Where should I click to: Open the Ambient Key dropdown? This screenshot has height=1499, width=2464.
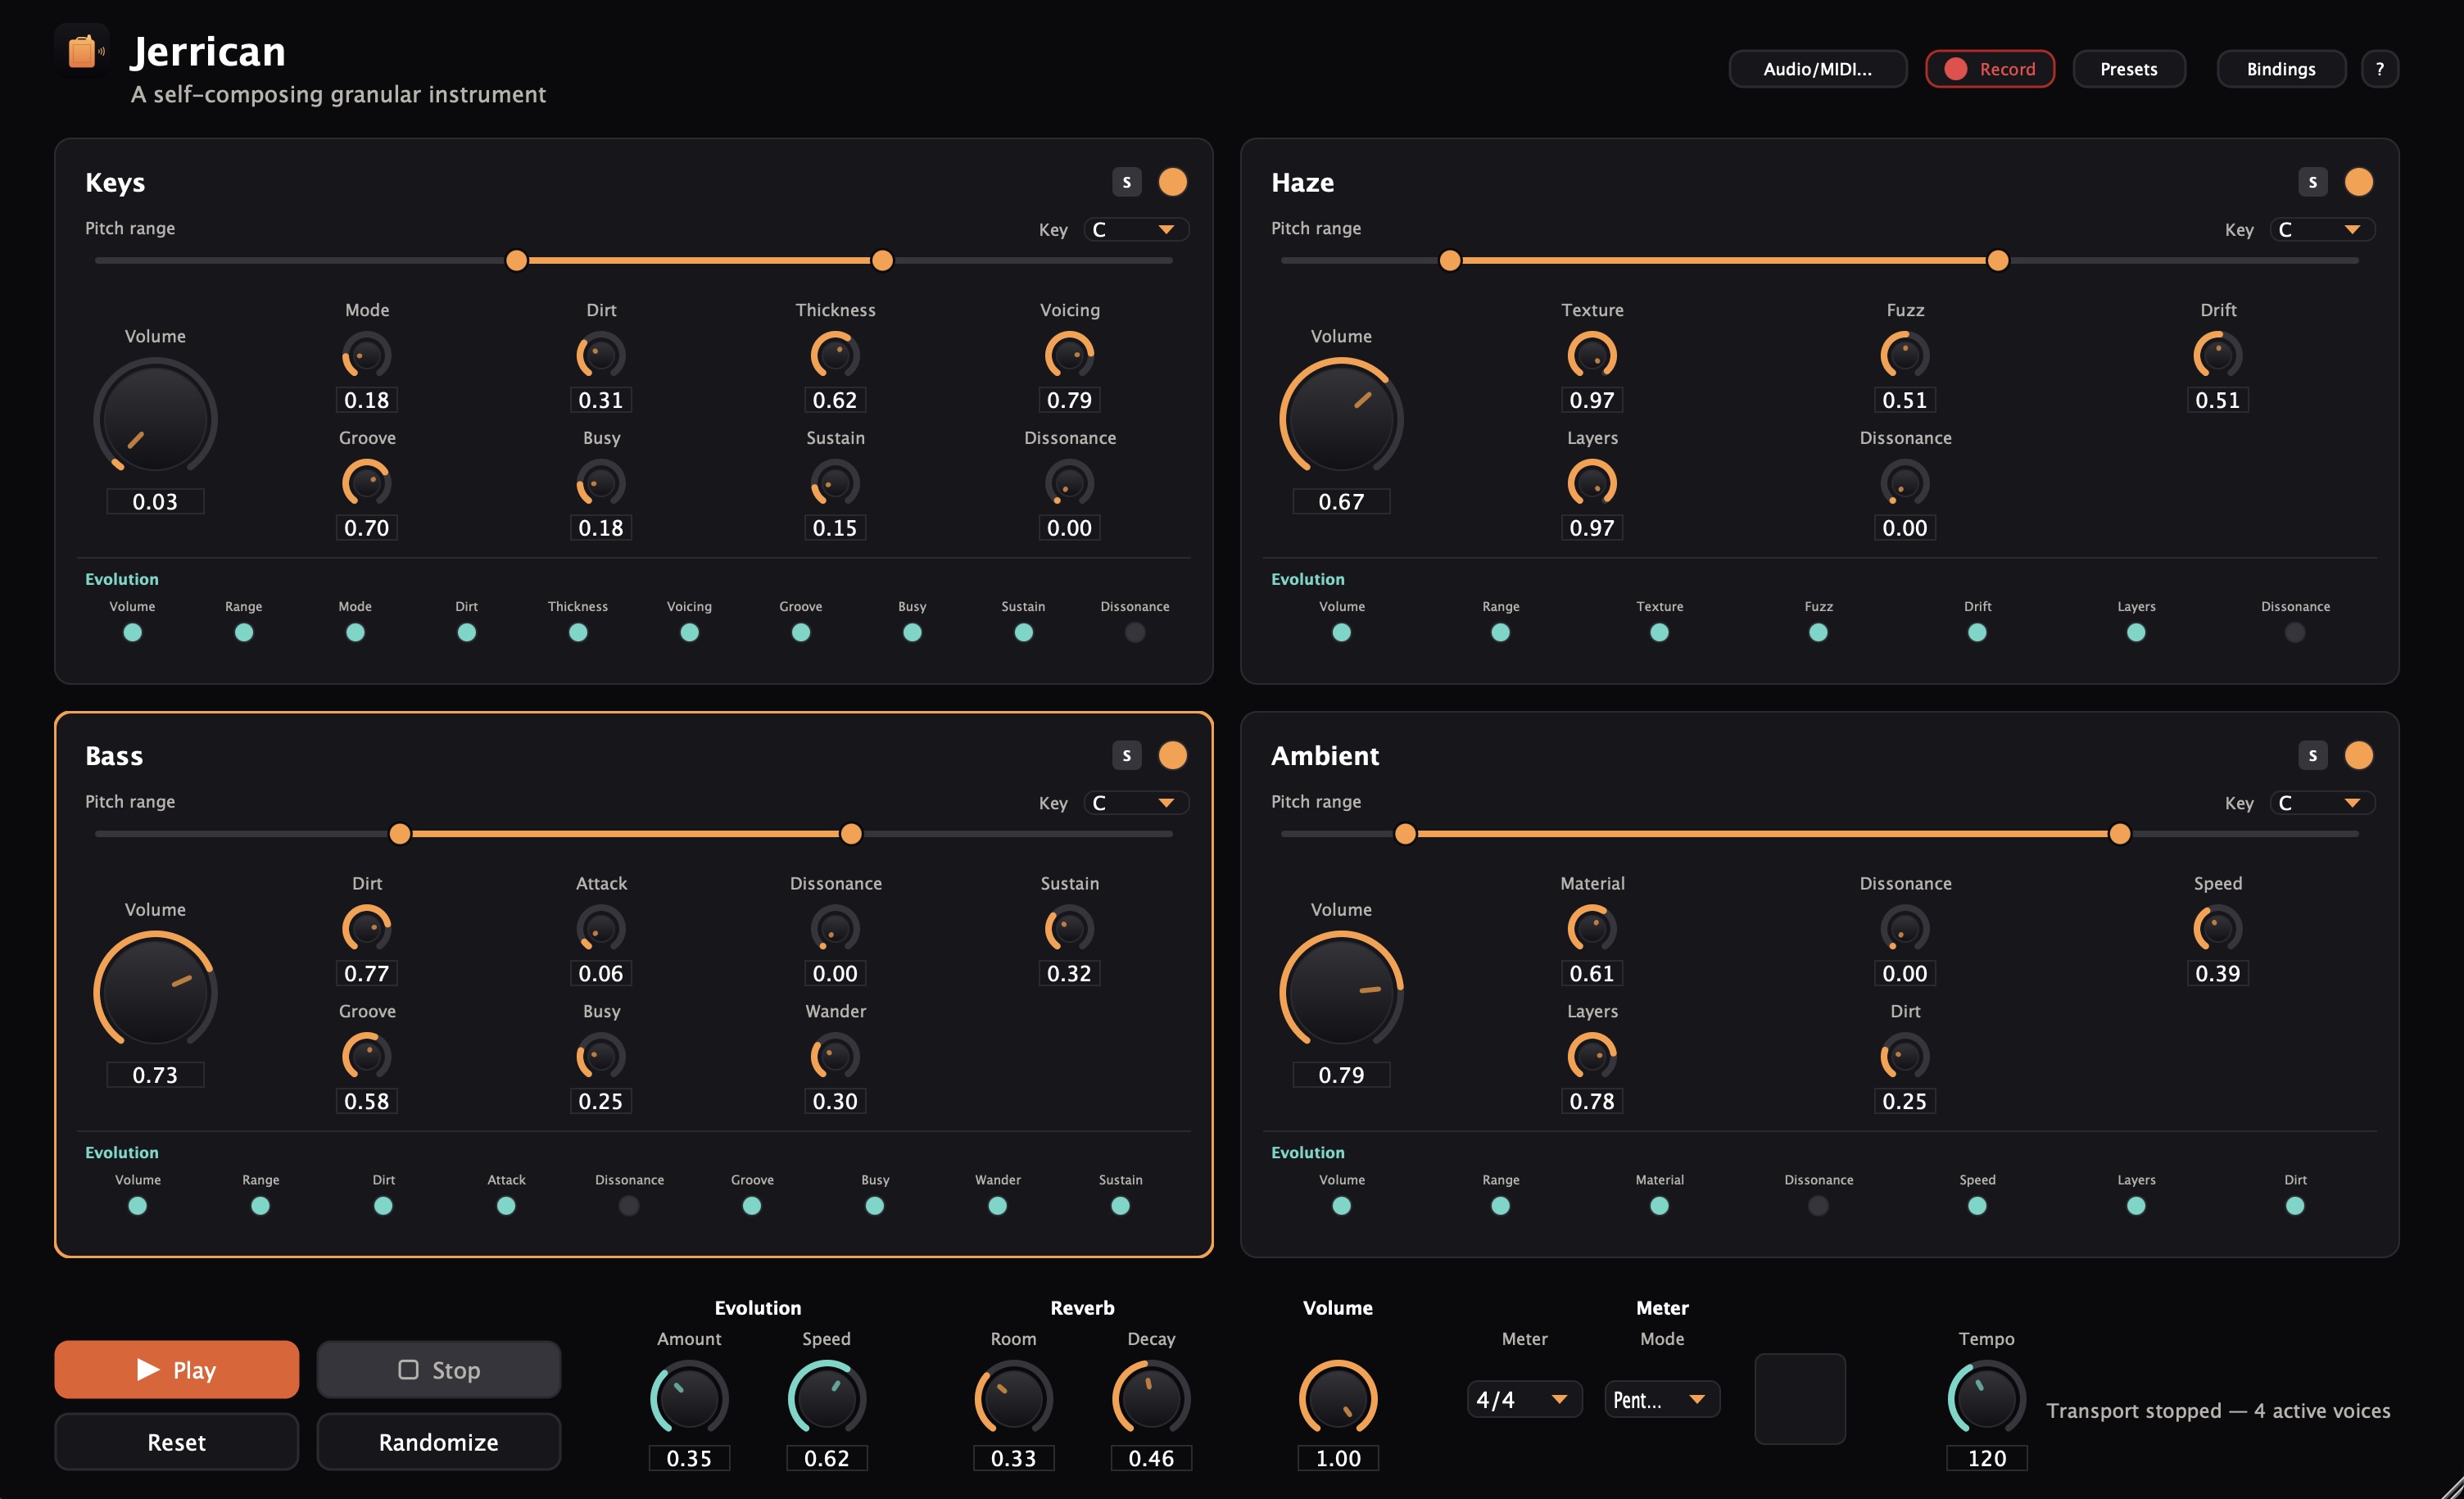pyautogui.click(x=2322, y=802)
